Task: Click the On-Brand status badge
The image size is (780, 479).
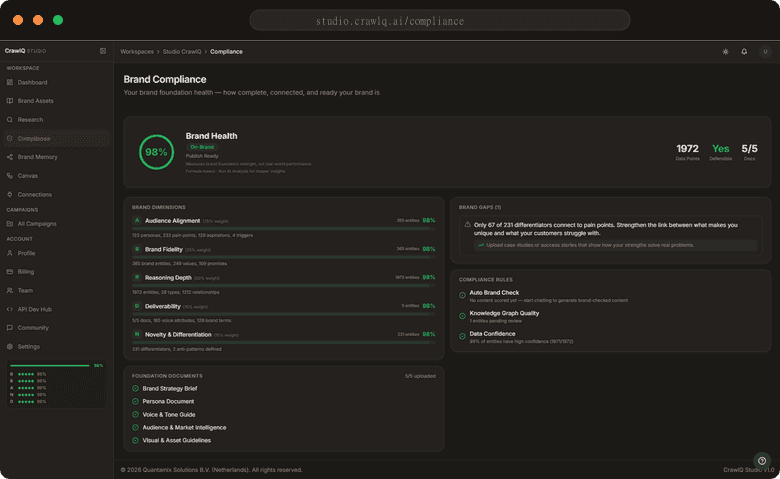Action: click(x=202, y=147)
